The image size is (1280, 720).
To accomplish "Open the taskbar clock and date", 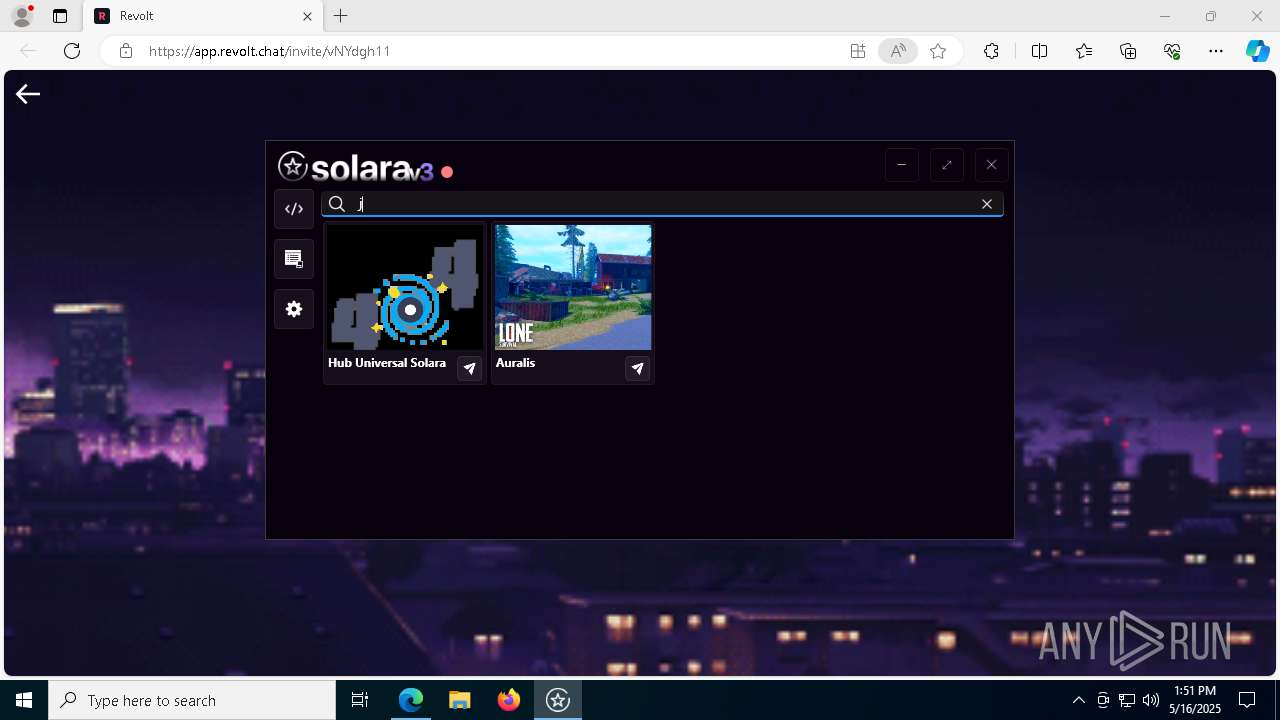I will 1195,700.
